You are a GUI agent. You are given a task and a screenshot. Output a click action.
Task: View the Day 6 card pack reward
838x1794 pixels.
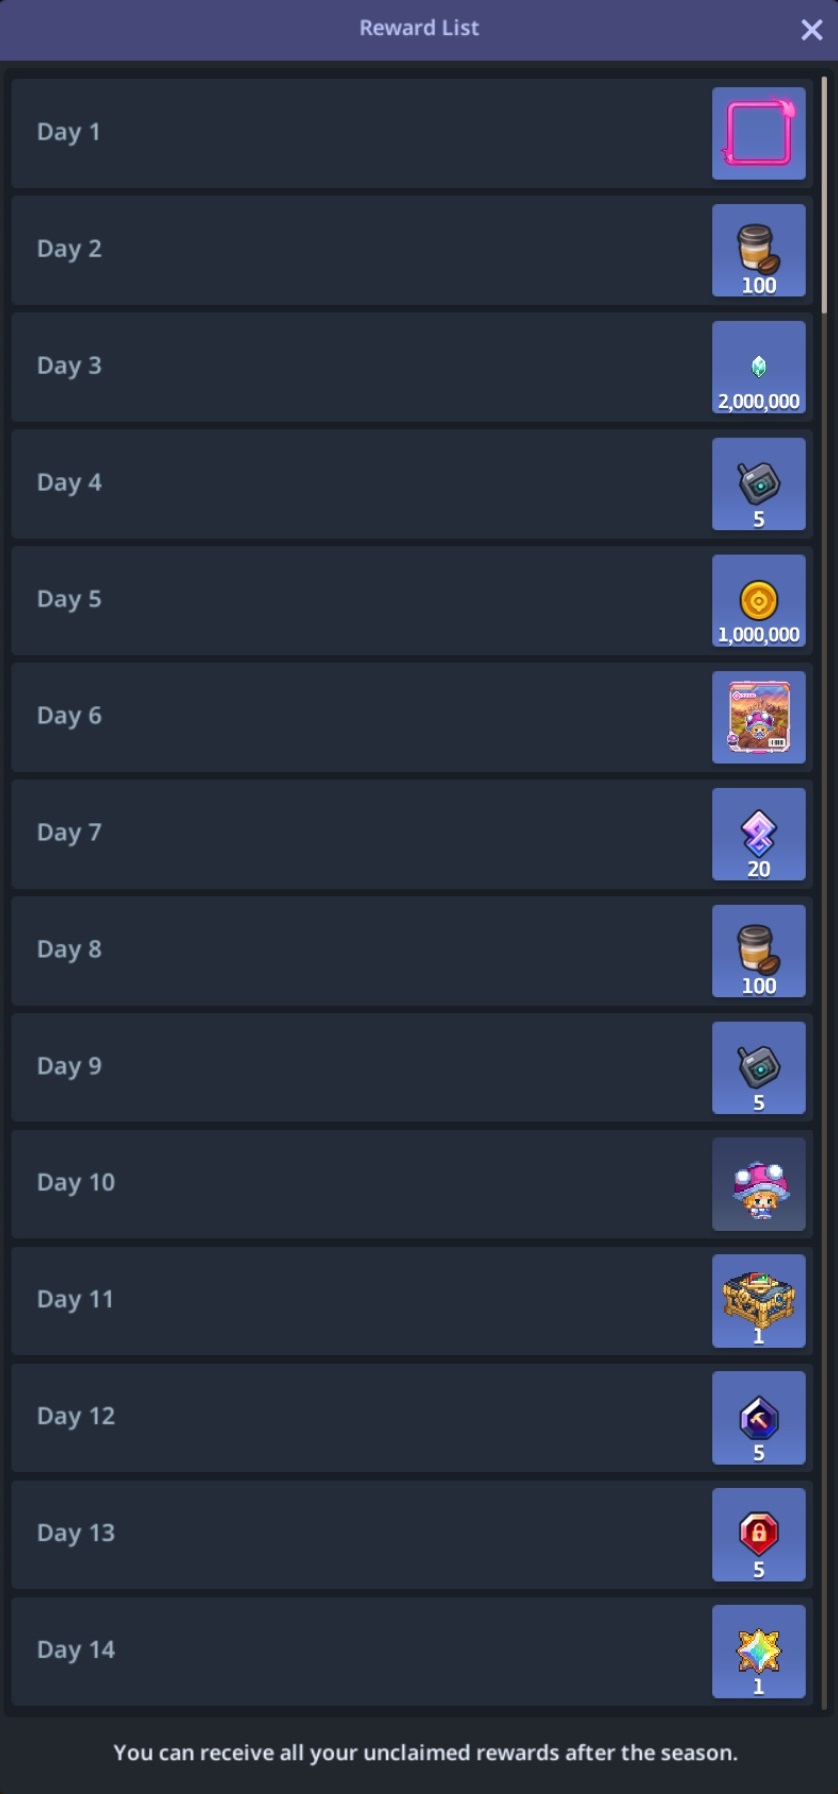tap(758, 717)
